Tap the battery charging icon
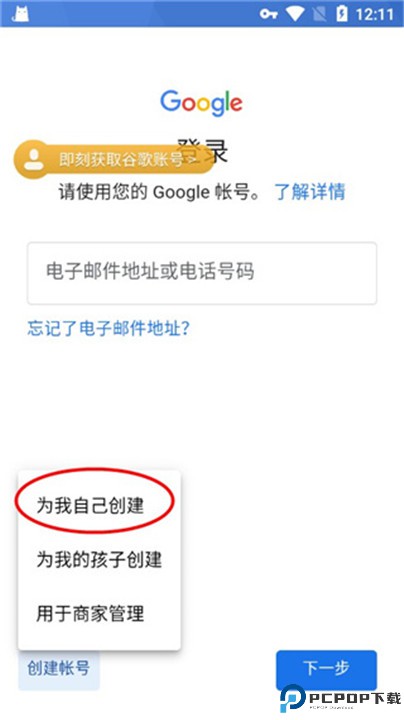This screenshot has width=404, height=720. (342, 14)
